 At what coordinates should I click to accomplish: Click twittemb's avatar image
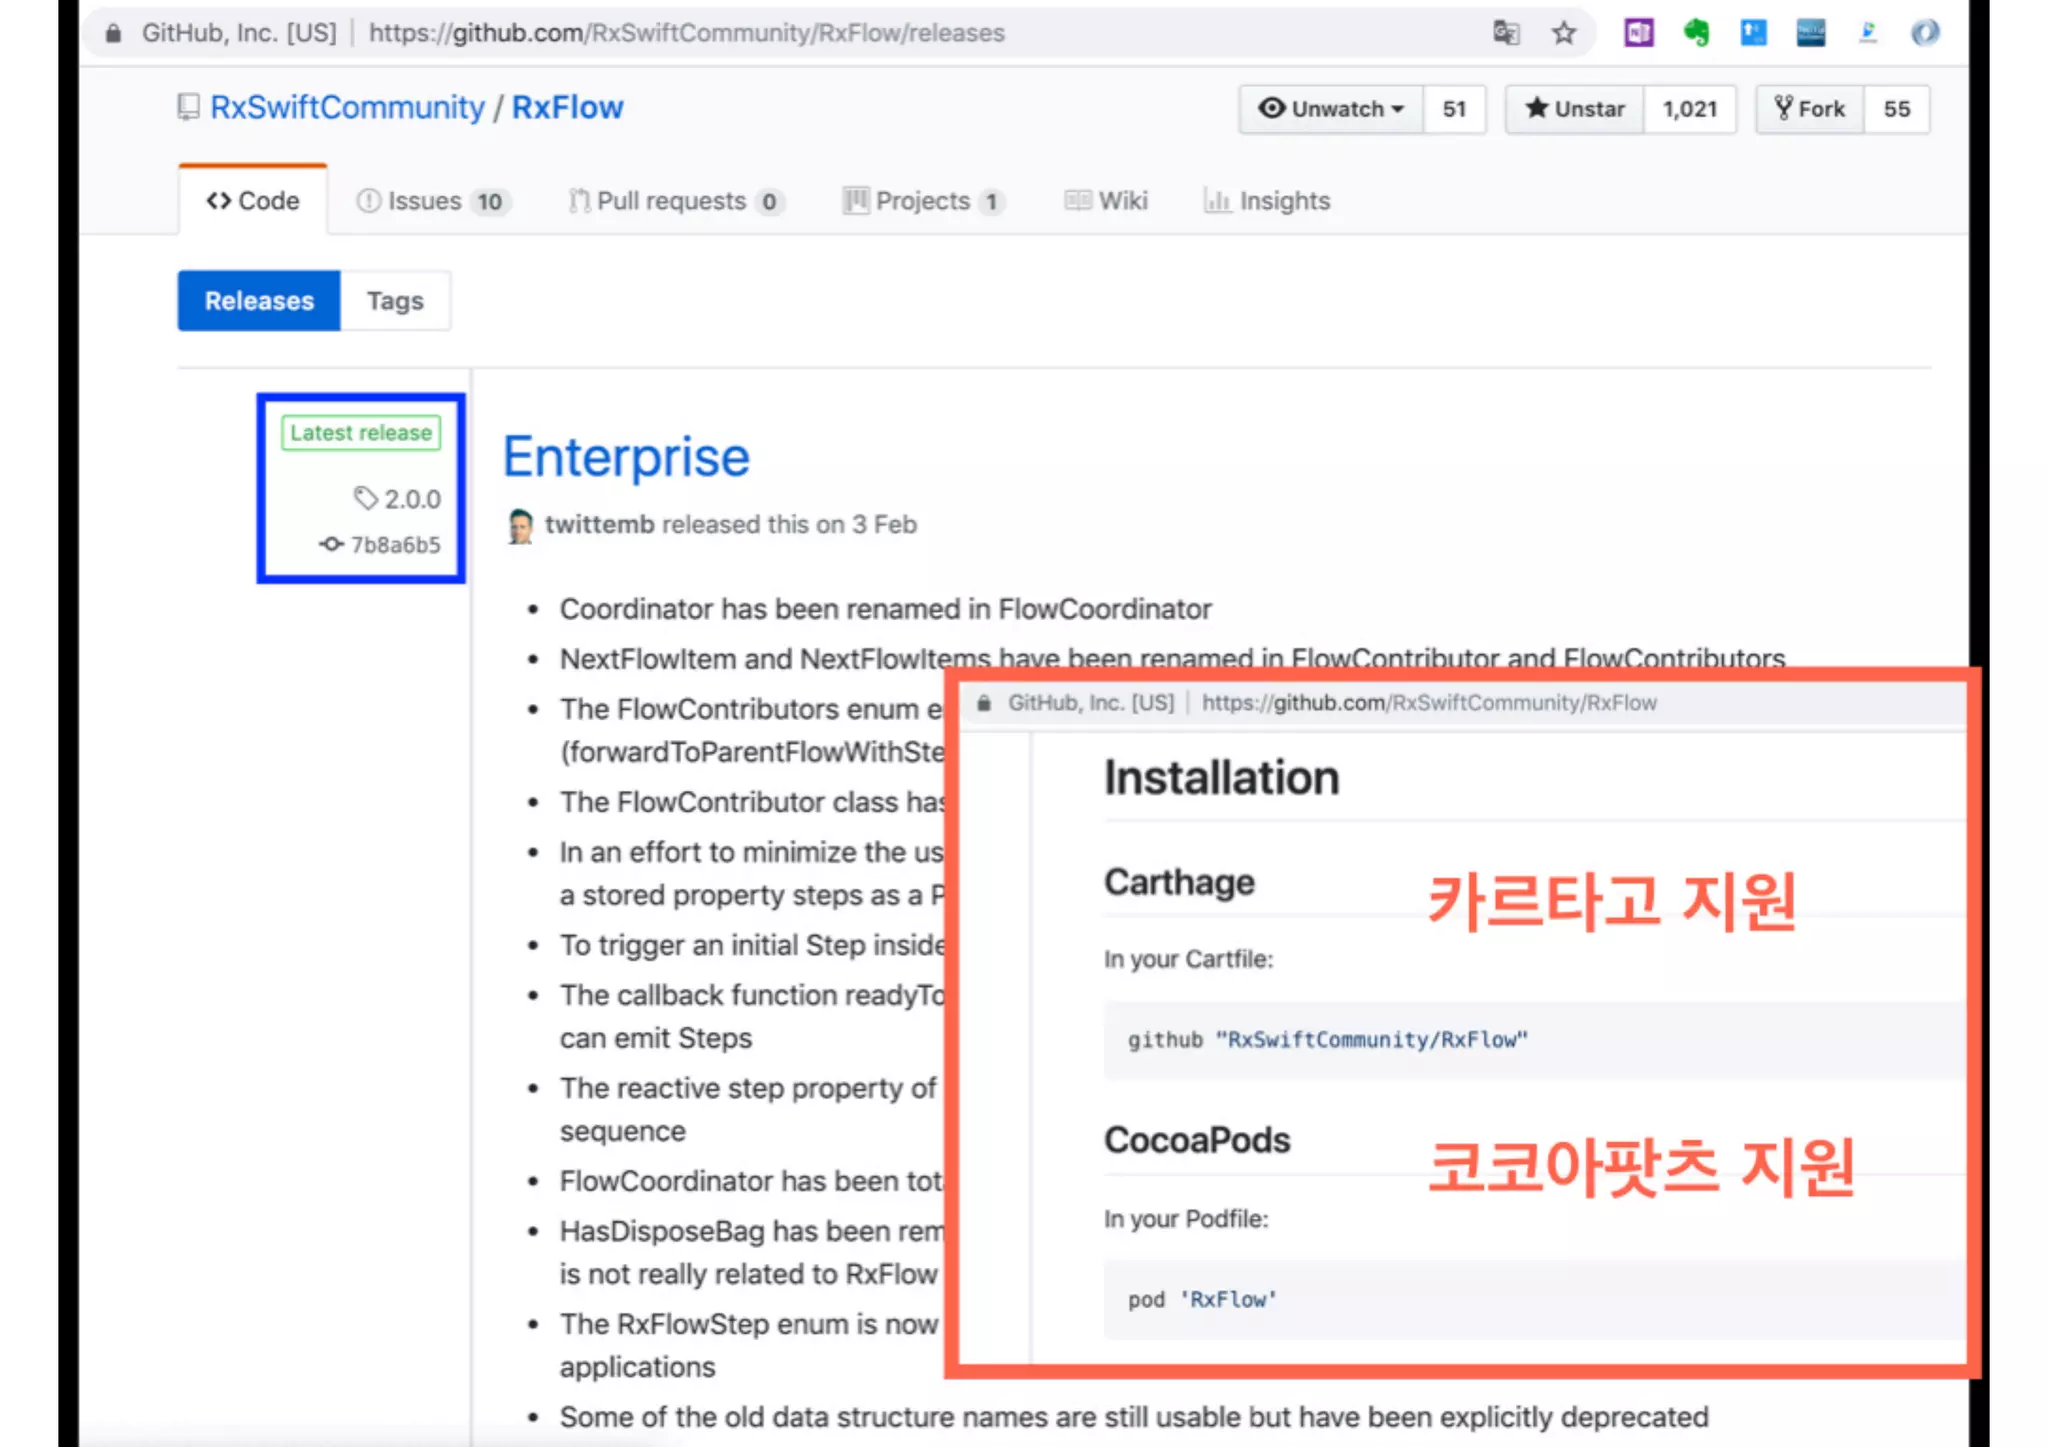click(x=520, y=526)
